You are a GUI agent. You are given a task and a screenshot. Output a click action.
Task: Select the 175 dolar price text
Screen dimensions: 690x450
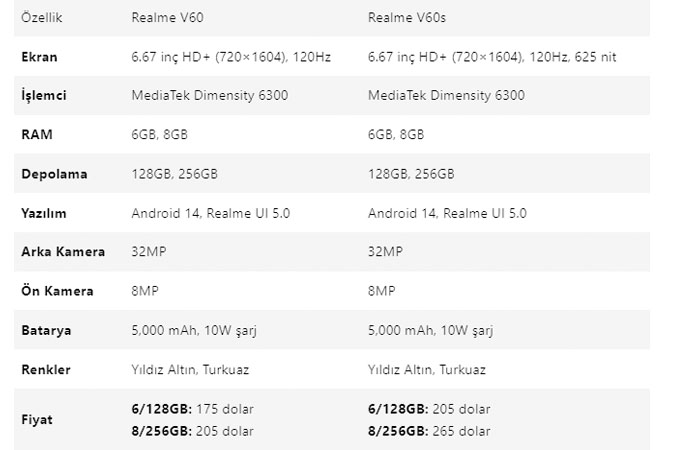pyautogui.click(x=225, y=409)
